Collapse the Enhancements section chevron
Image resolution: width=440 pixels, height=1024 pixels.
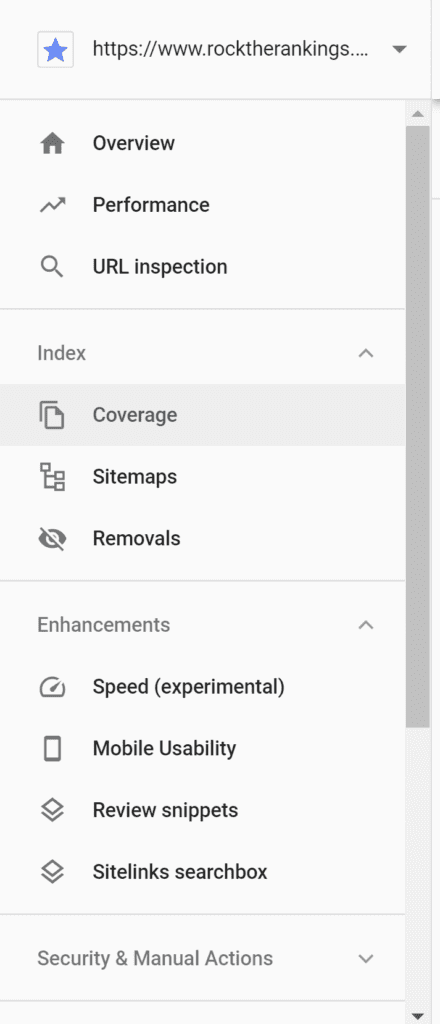click(366, 625)
